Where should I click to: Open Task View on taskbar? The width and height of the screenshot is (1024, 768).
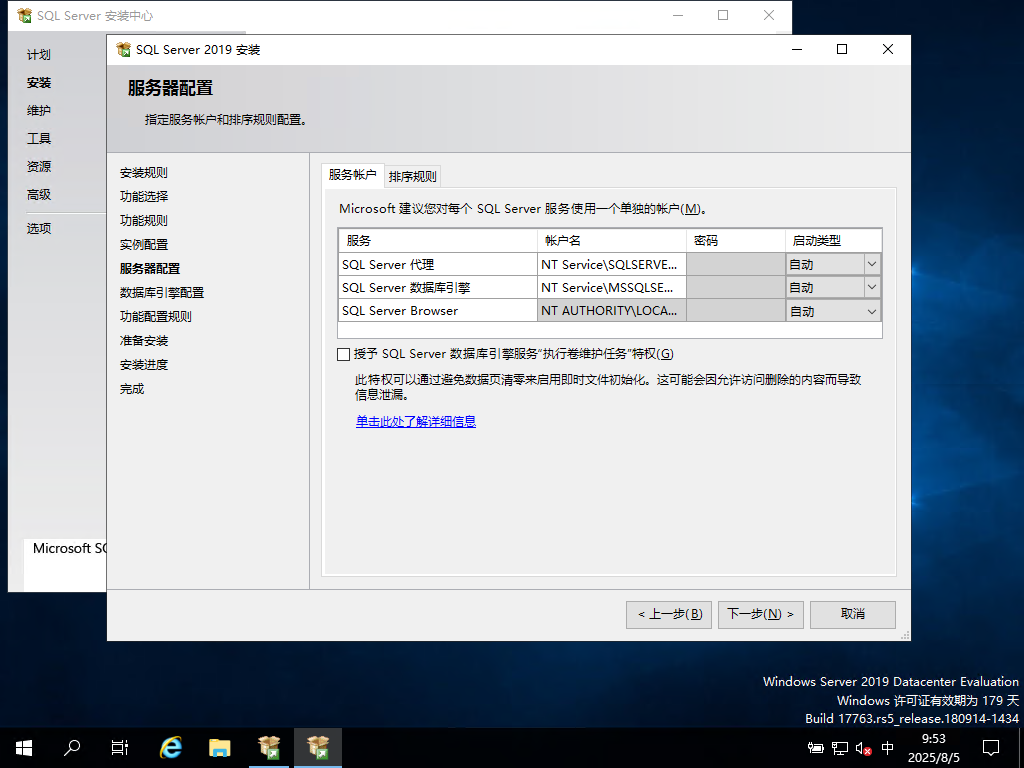point(120,748)
